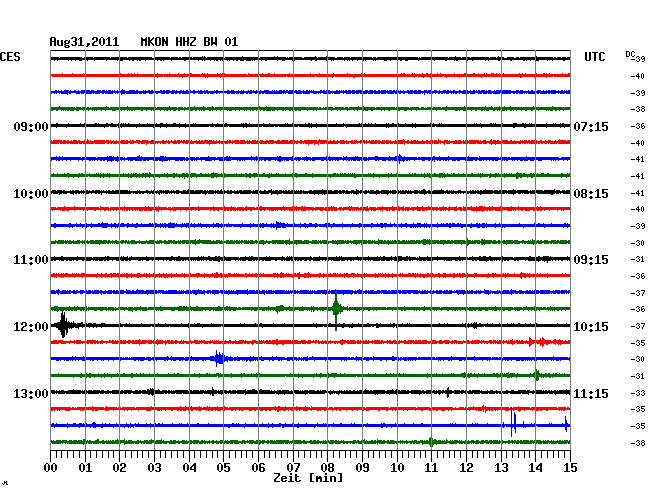Click the 02 minute axis tick label
The width and height of the screenshot is (650, 494).
pyautogui.click(x=119, y=467)
